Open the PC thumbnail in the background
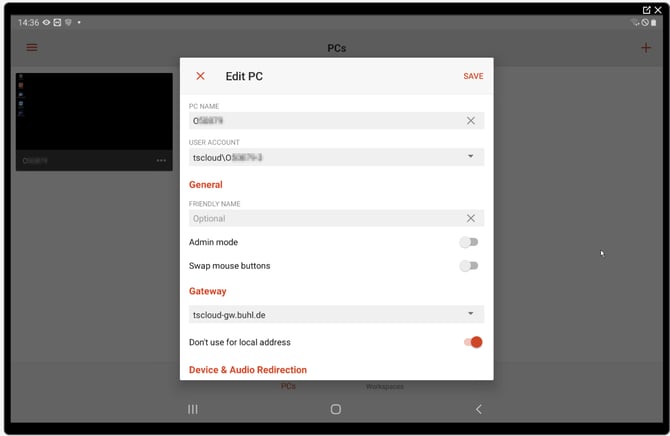Screen dimensions: 670x436 click(x=94, y=112)
